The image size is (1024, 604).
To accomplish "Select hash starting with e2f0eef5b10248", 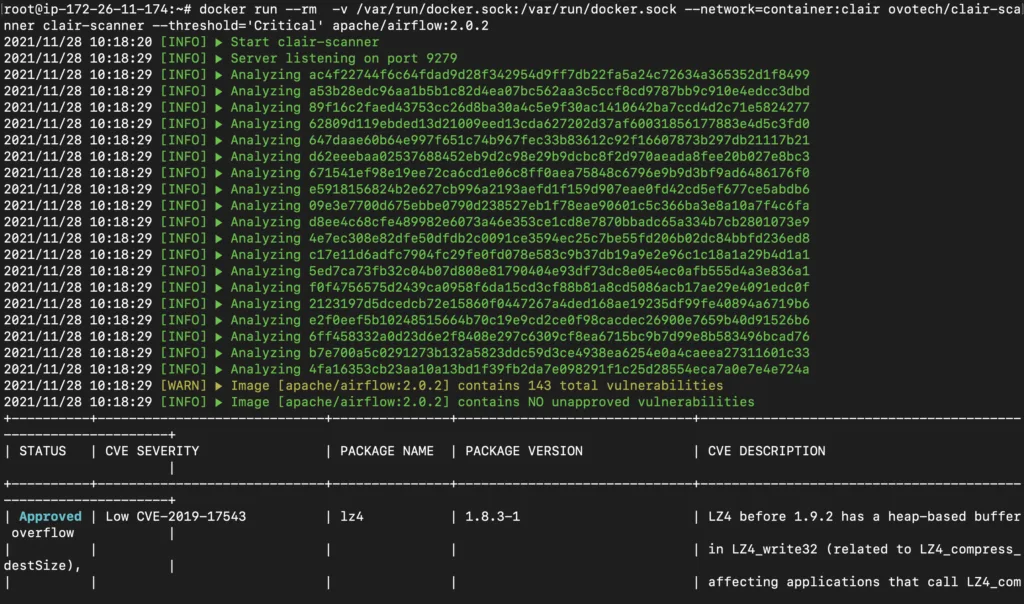I will click(559, 319).
